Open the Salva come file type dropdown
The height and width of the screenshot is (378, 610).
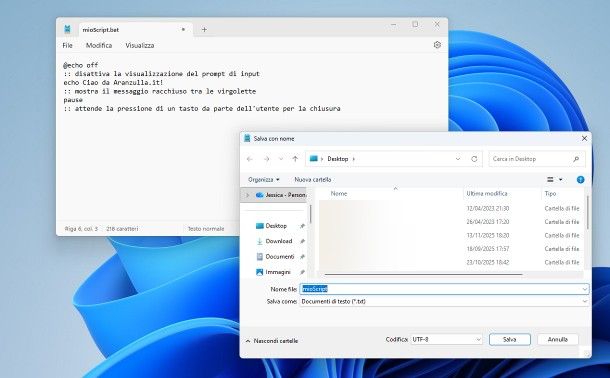(444, 301)
